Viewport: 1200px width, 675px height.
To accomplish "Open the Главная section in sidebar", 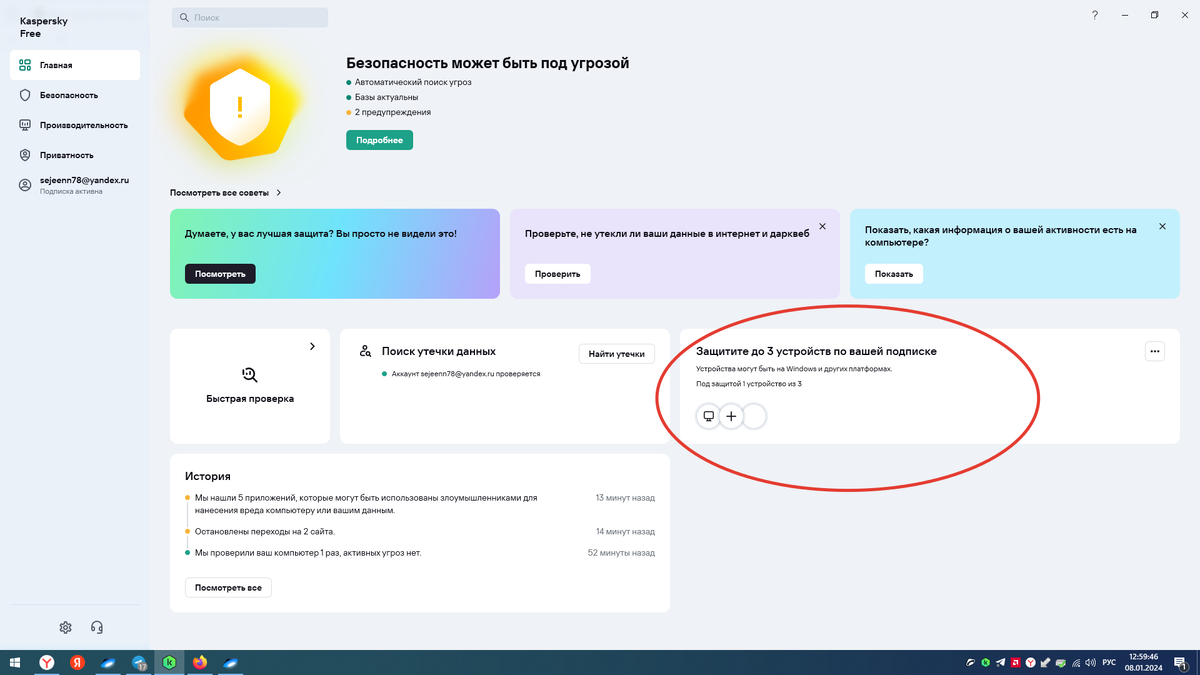I will click(x=75, y=65).
